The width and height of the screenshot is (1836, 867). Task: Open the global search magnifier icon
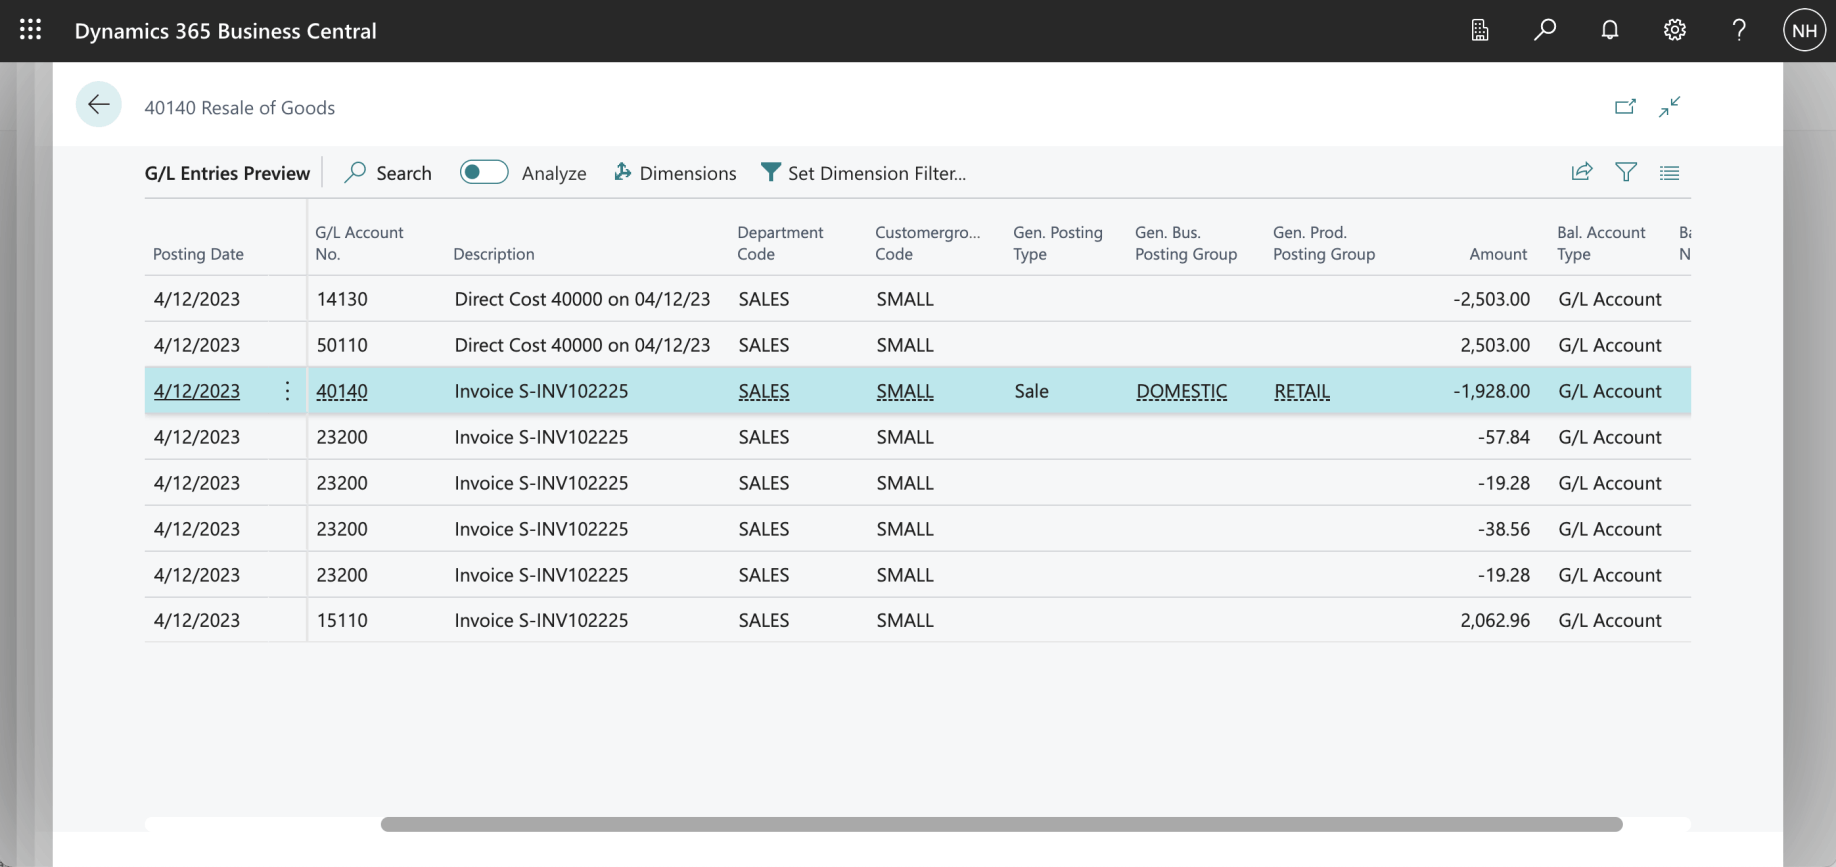(x=1544, y=30)
